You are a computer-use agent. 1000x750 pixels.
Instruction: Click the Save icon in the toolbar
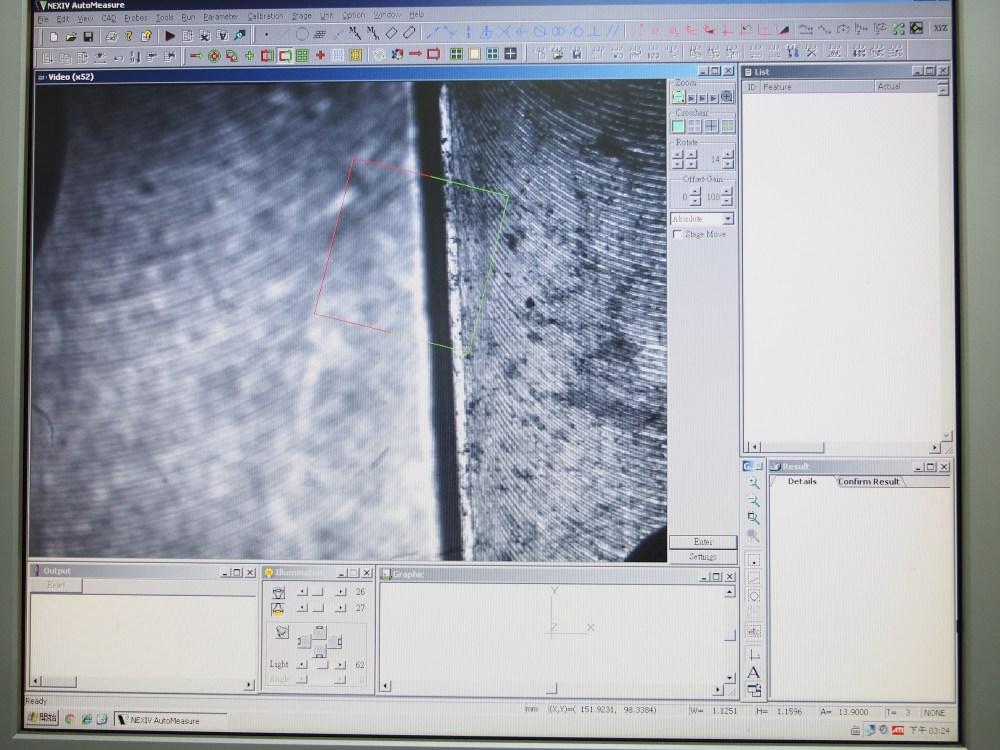click(x=88, y=36)
